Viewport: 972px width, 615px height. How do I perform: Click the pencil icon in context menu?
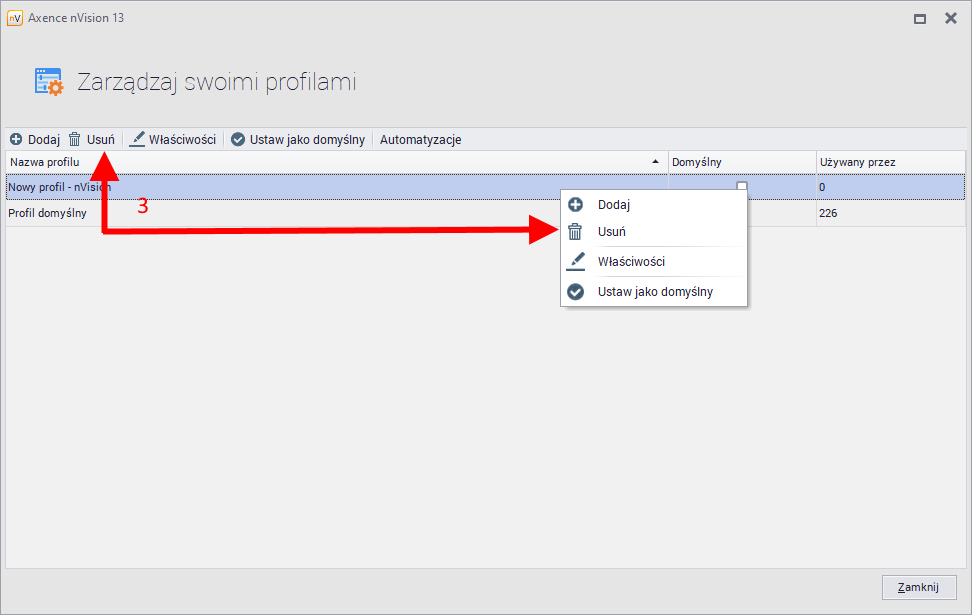pos(575,262)
